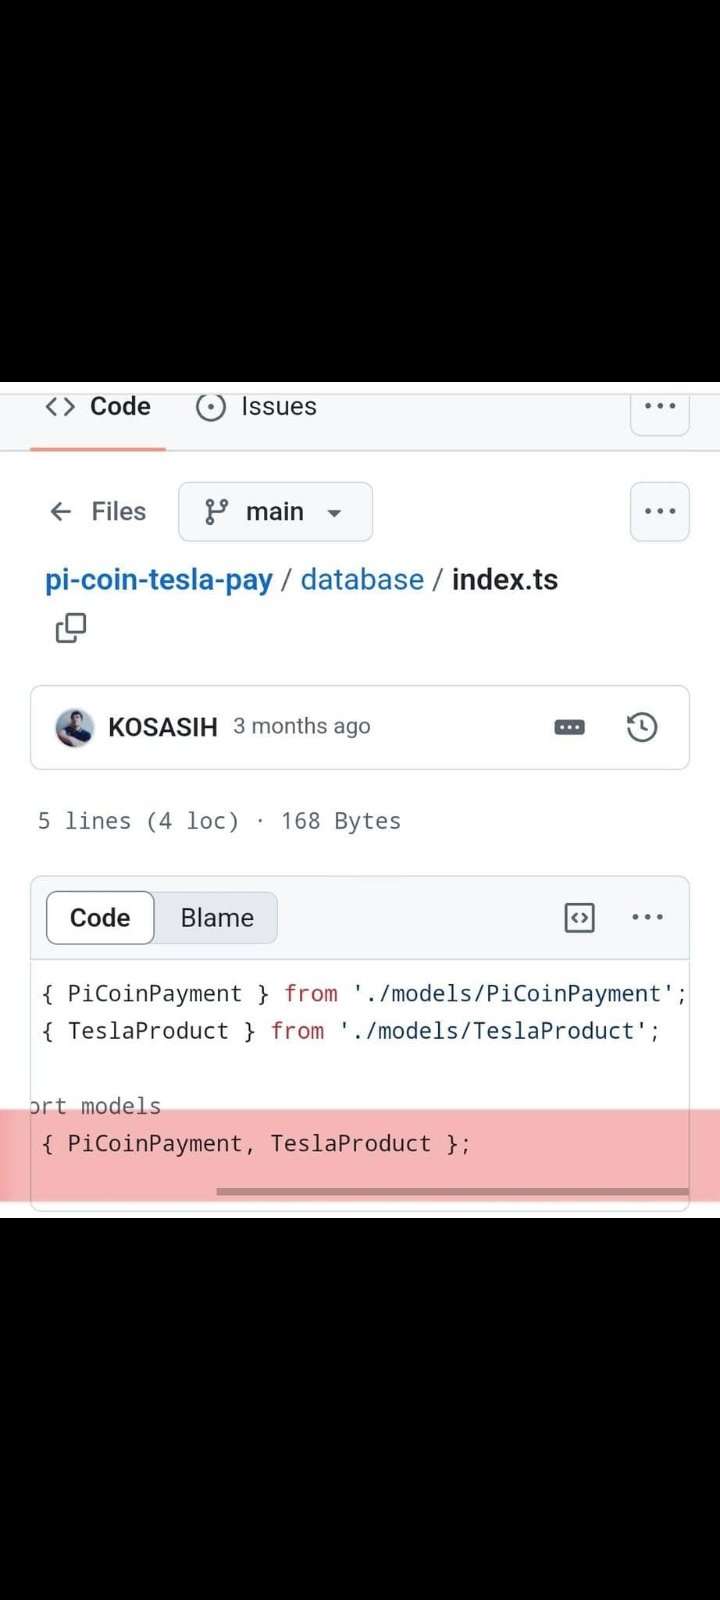This screenshot has height=1600, width=720.
Task: Click KOSASIH's profile avatar
Action: tap(75, 728)
